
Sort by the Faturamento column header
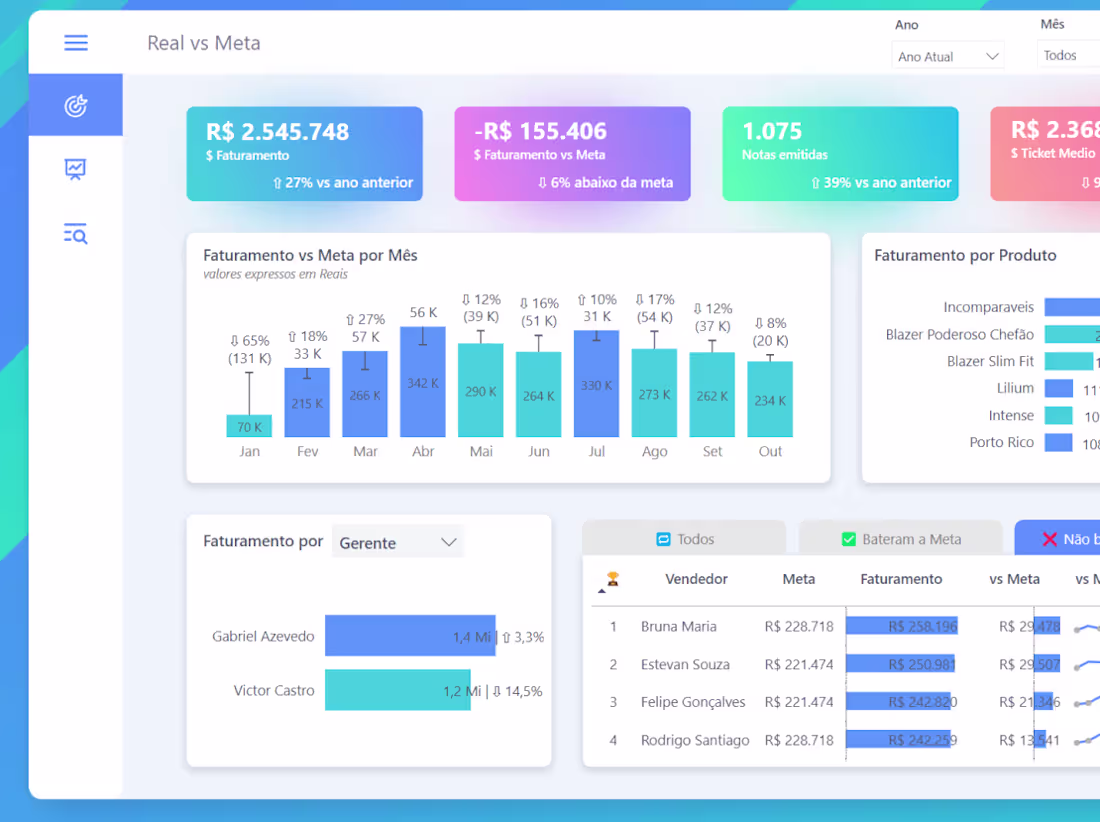pyautogui.click(x=901, y=579)
